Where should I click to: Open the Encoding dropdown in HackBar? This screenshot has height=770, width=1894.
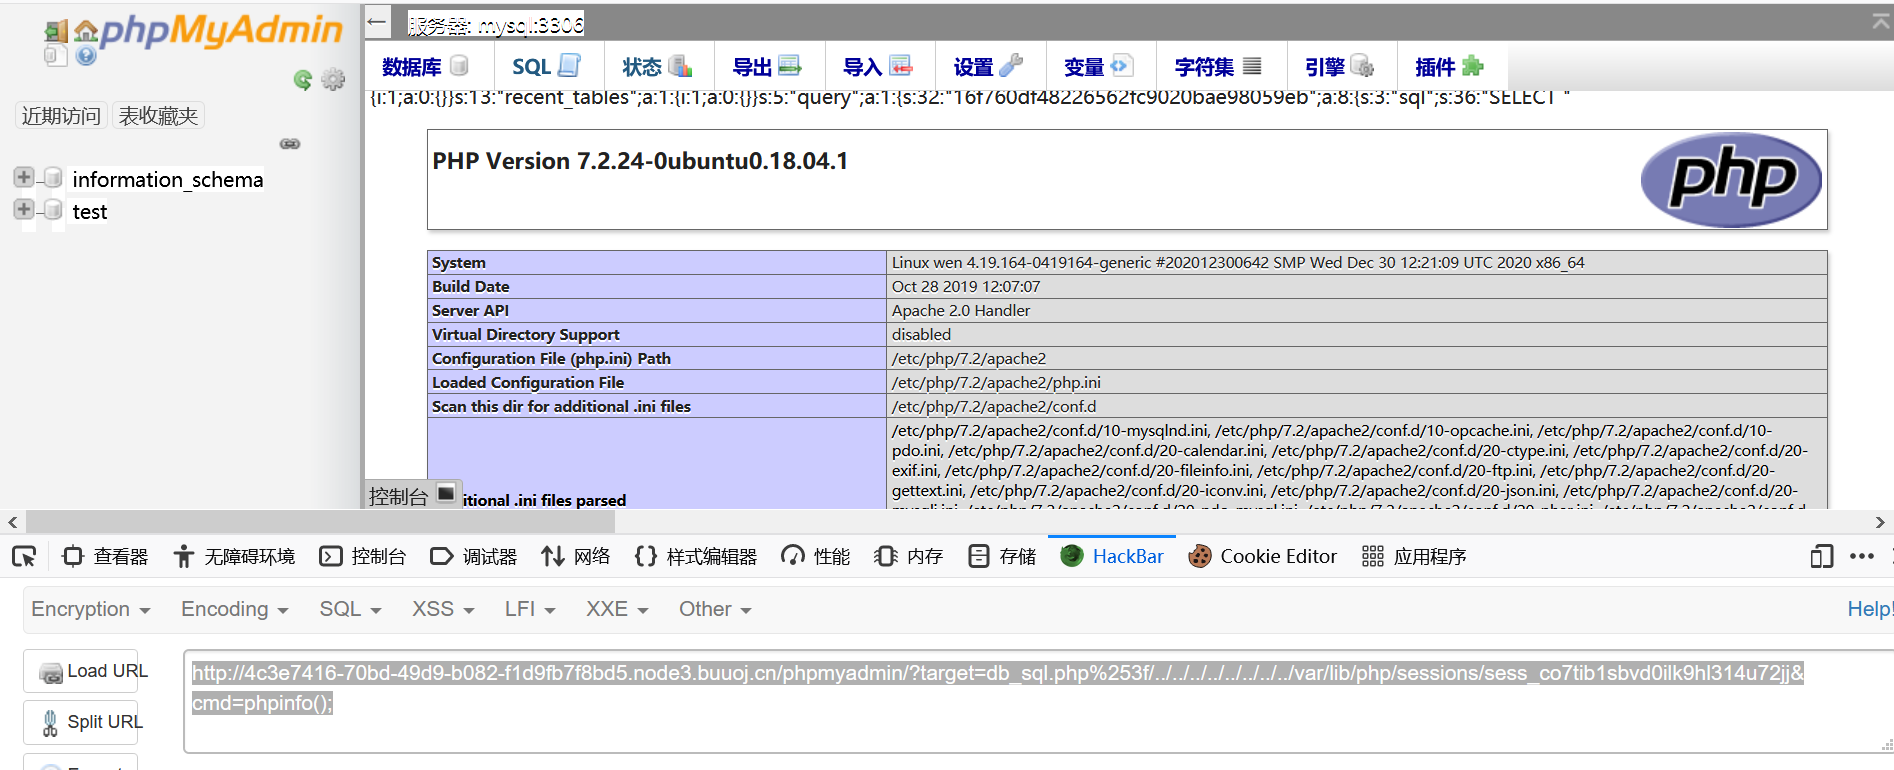coord(234,609)
